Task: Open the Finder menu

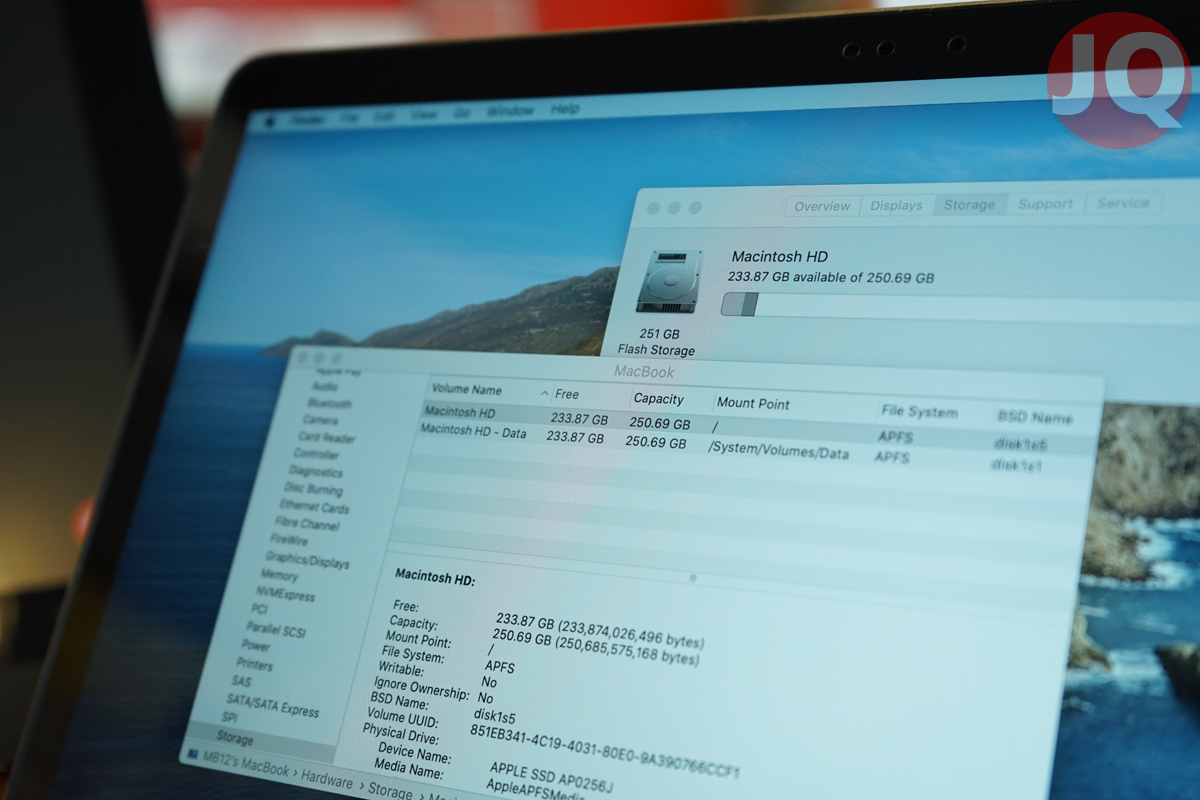Action: click(308, 119)
